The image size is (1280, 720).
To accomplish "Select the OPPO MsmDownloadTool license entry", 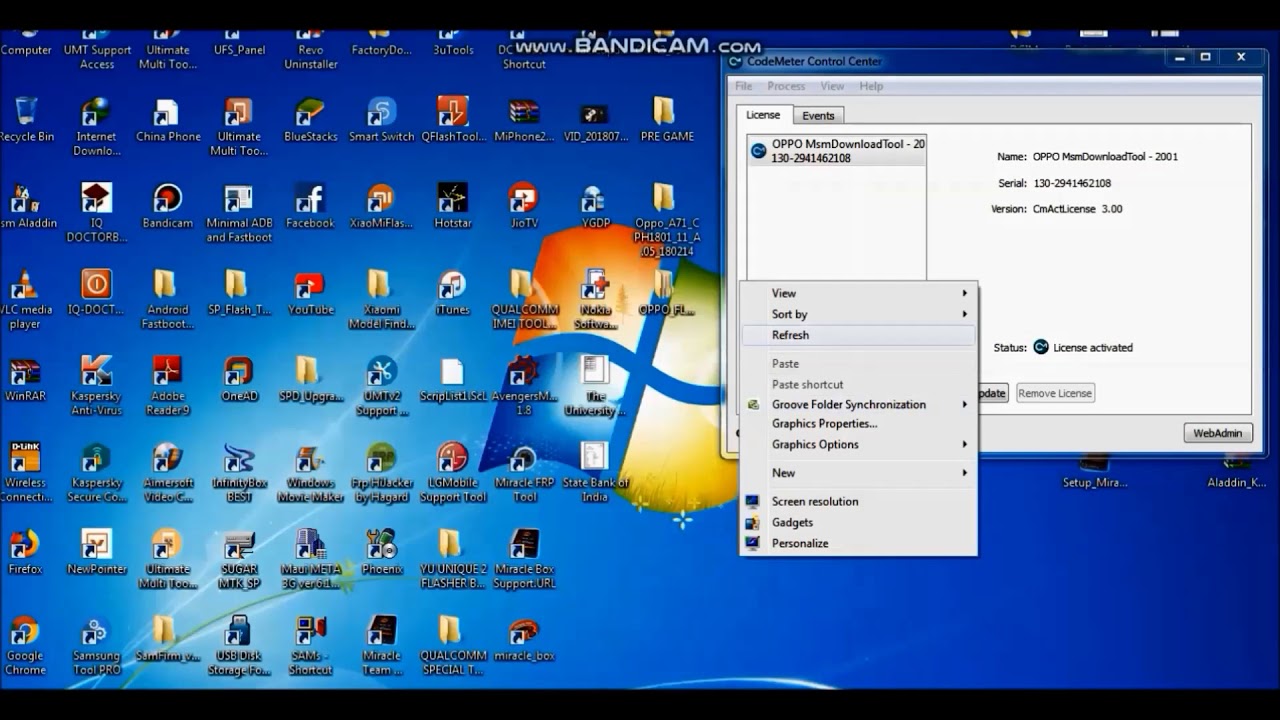I will point(837,151).
